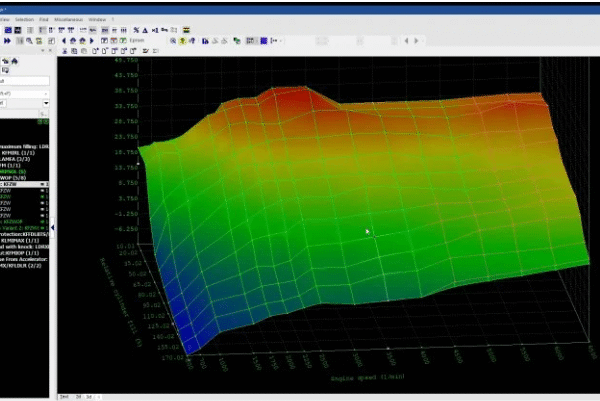The height and width of the screenshot is (401, 600).
Task: Click the gray right navigation arrow at right toolbar
Action: (416, 41)
